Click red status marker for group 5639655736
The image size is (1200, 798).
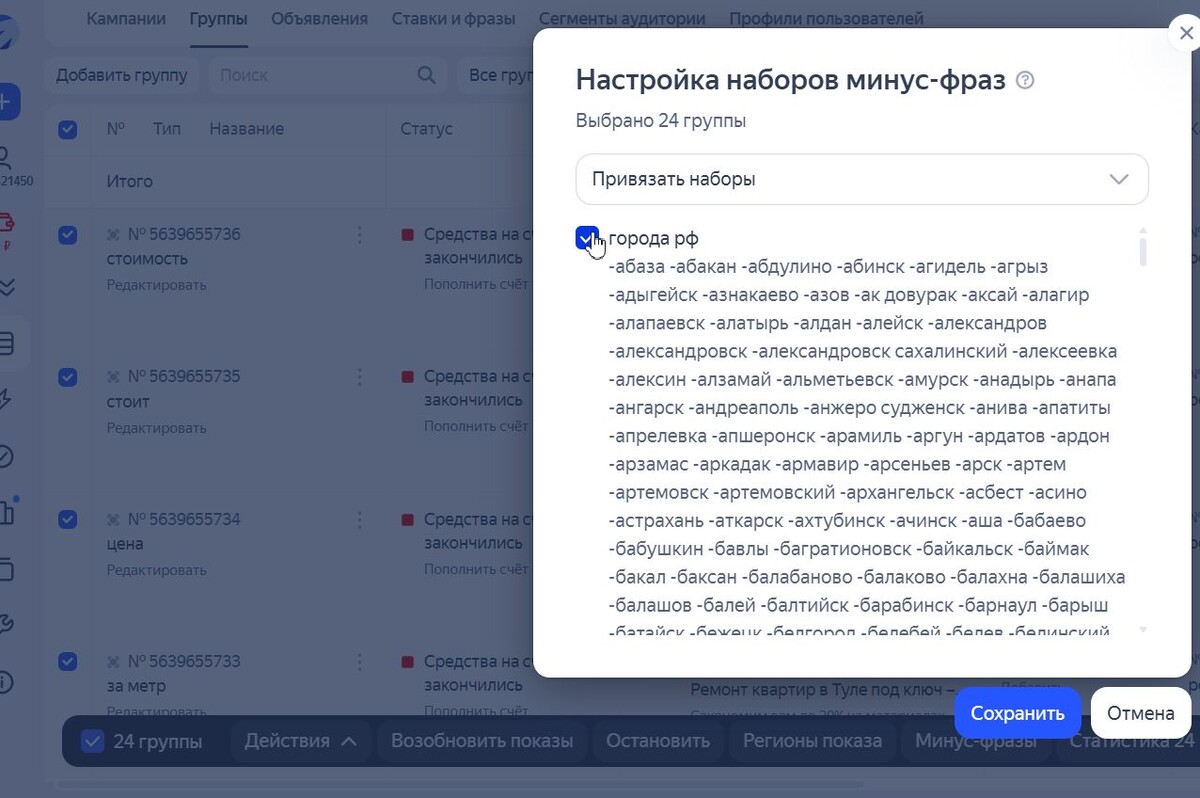407,235
